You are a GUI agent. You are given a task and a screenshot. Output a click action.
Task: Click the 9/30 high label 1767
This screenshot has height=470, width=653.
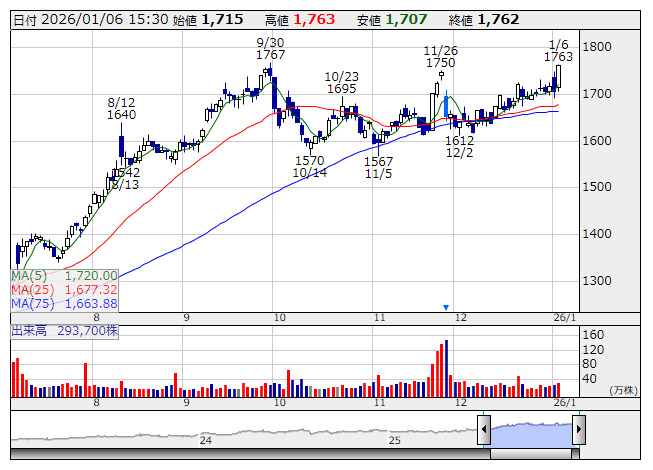[264, 55]
